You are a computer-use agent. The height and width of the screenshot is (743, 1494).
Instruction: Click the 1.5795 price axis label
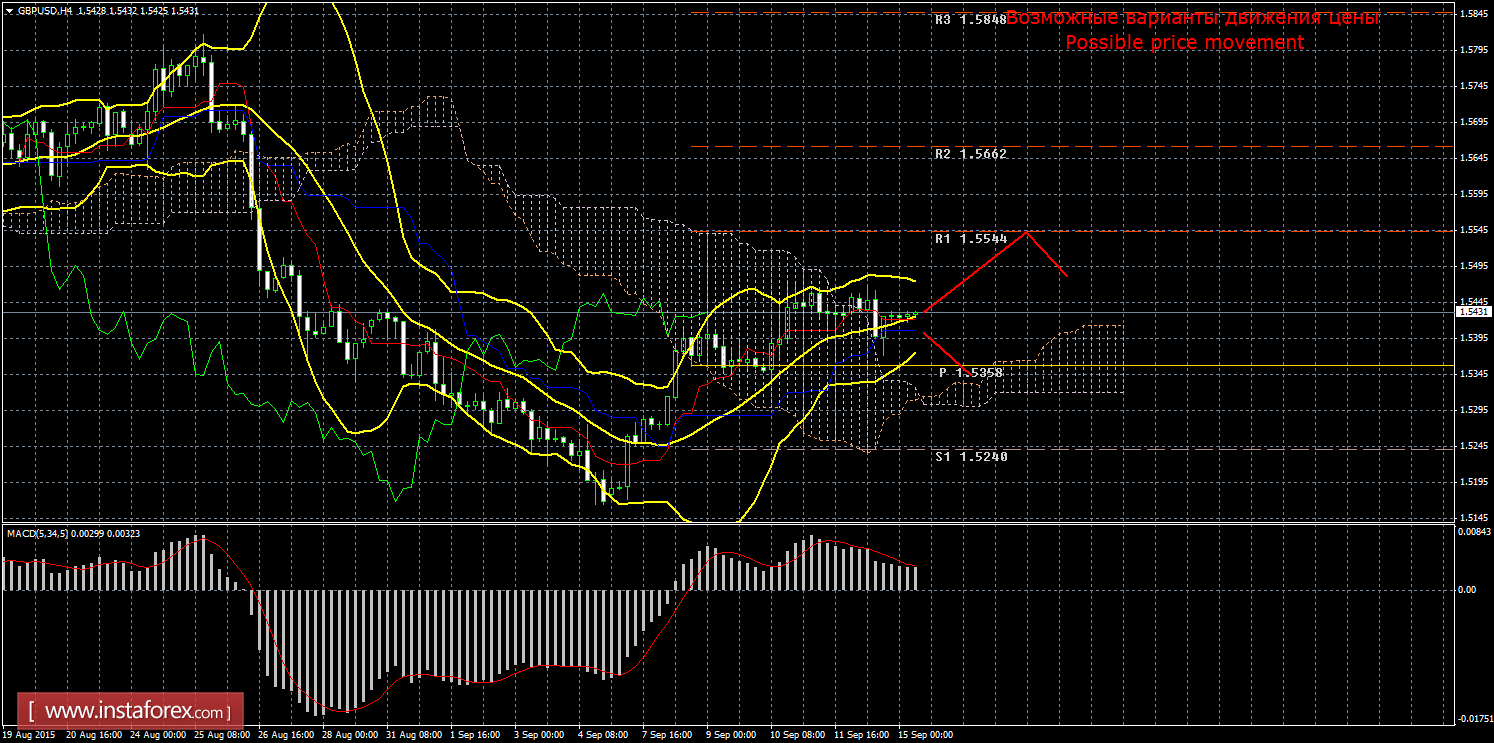(1475, 50)
